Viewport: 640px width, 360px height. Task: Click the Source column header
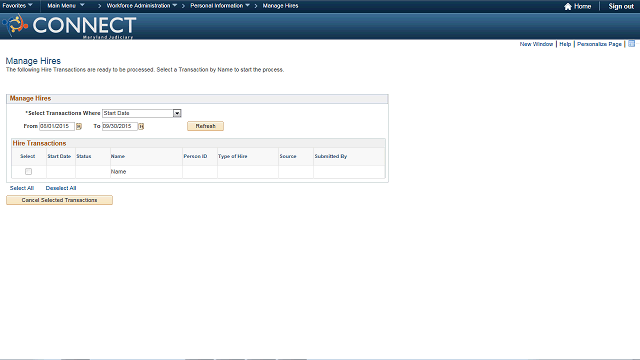pyautogui.click(x=288, y=156)
